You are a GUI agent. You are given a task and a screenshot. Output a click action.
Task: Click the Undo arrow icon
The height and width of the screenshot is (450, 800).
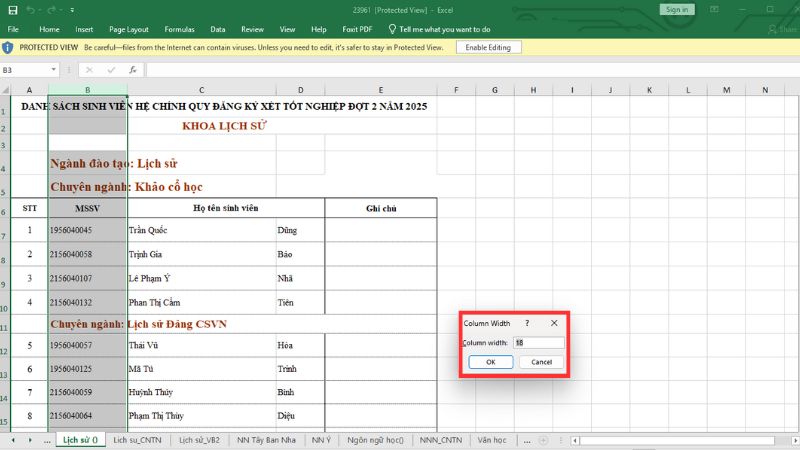tap(29, 10)
